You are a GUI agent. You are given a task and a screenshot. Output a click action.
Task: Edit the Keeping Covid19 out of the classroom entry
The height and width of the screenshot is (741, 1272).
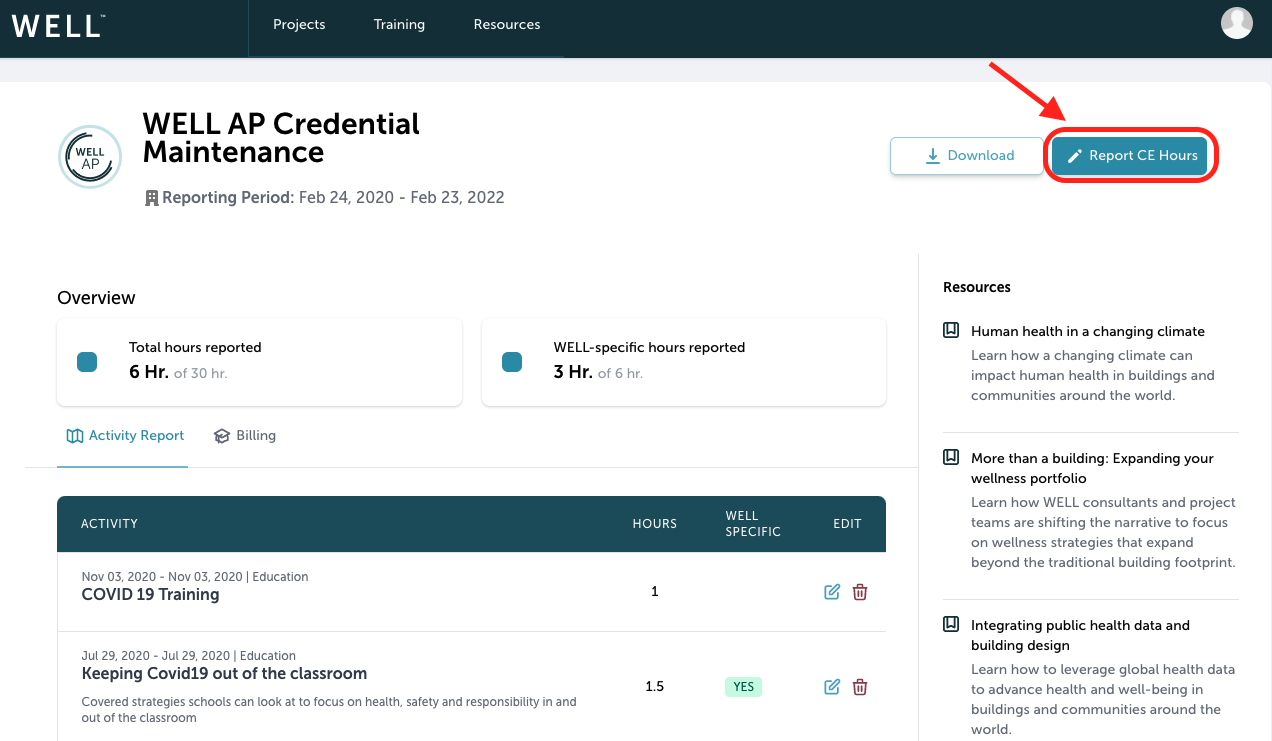pyautogui.click(x=832, y=687)
